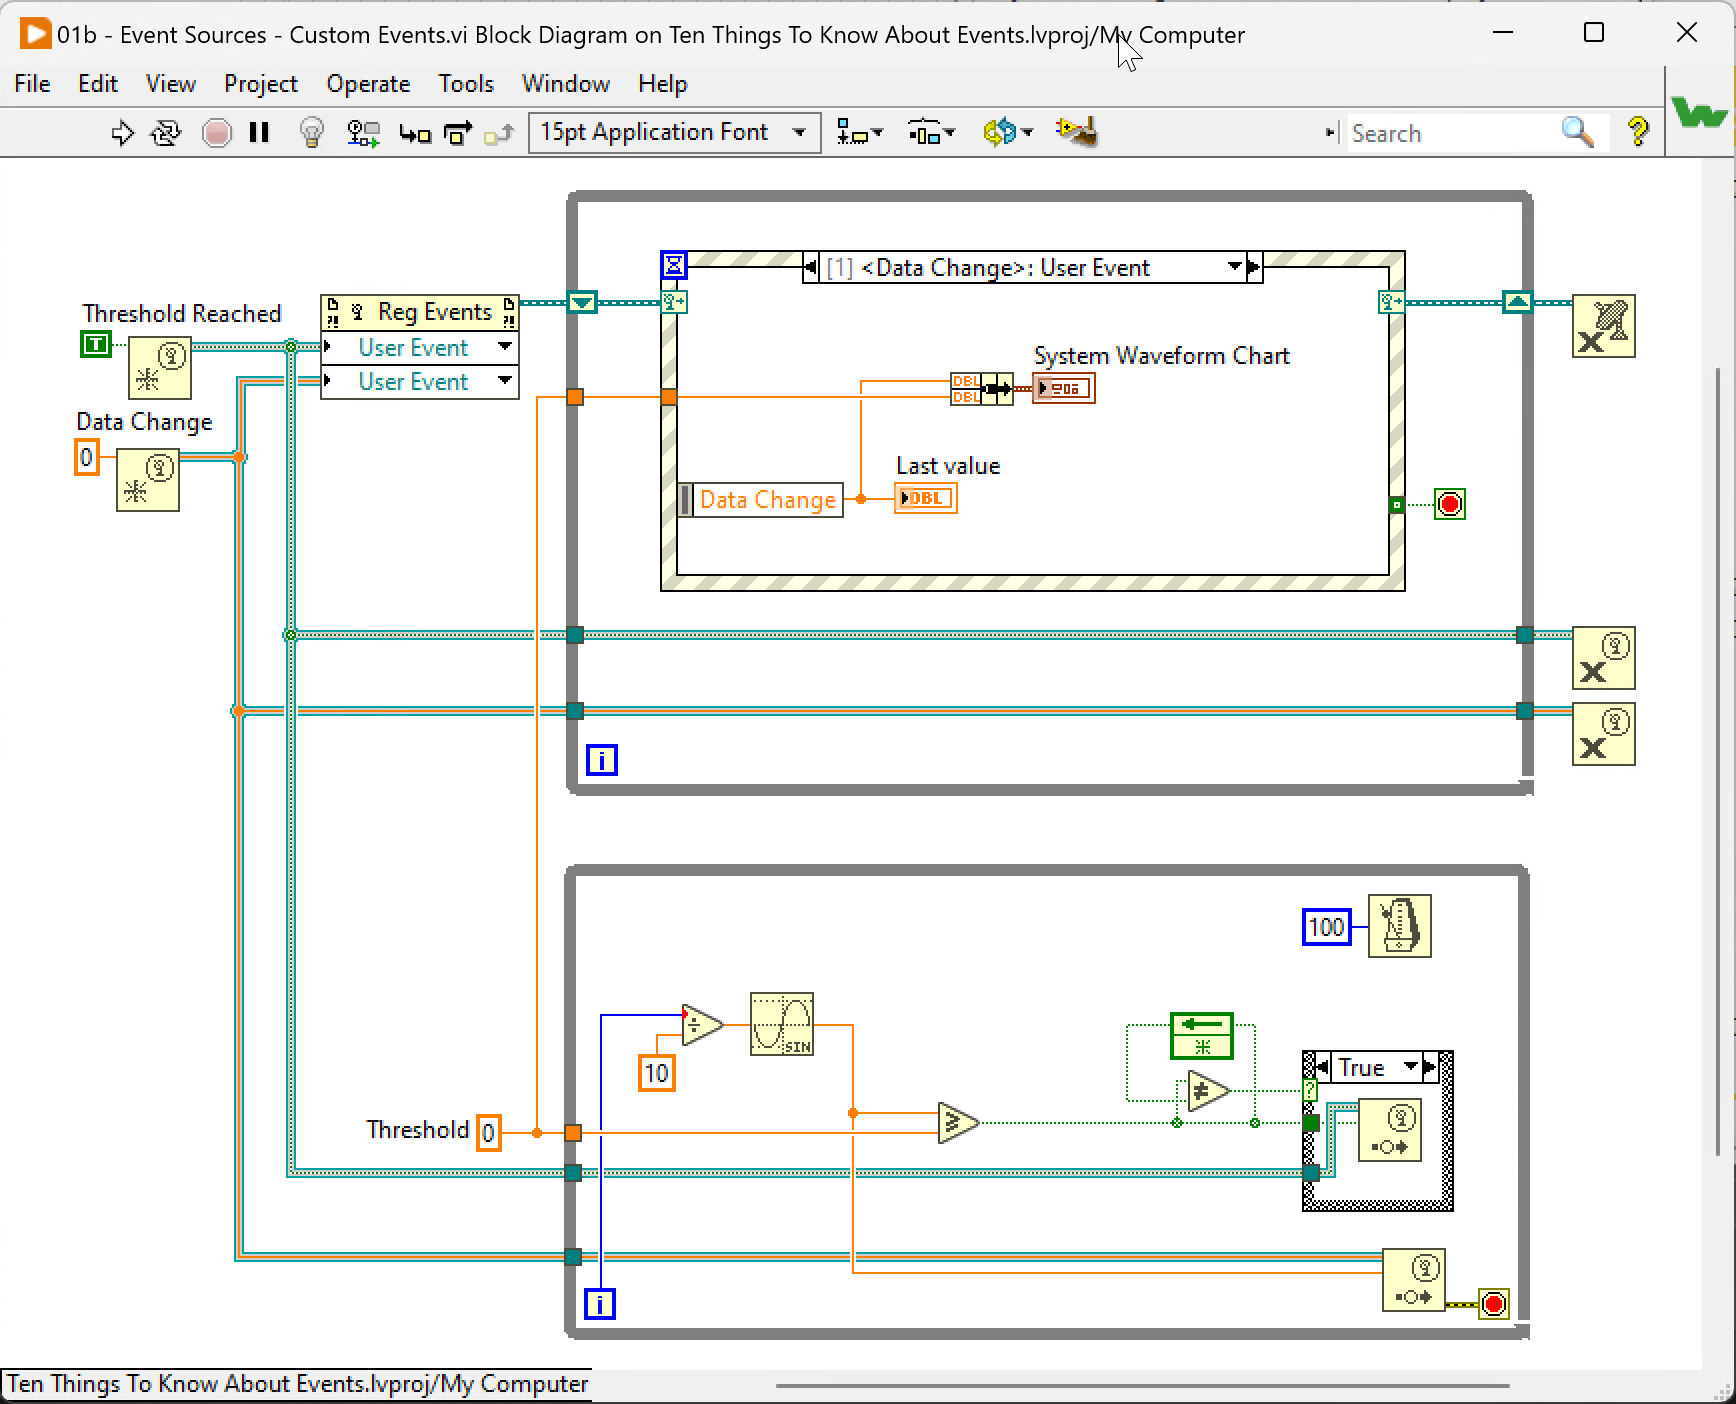Image resolution: width=1736 pixels, height=1404 pixels.
Task: Click the event structure timeout hourglass terminal
Action: tap(674, 265)
